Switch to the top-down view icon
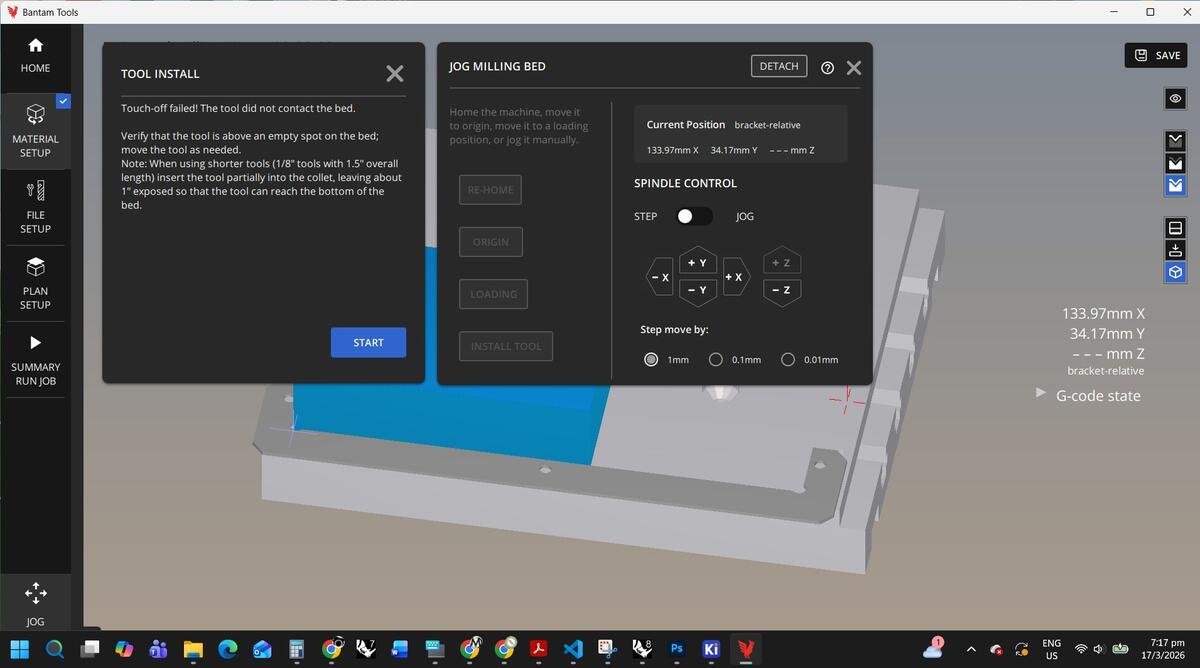 (1176, 250)
